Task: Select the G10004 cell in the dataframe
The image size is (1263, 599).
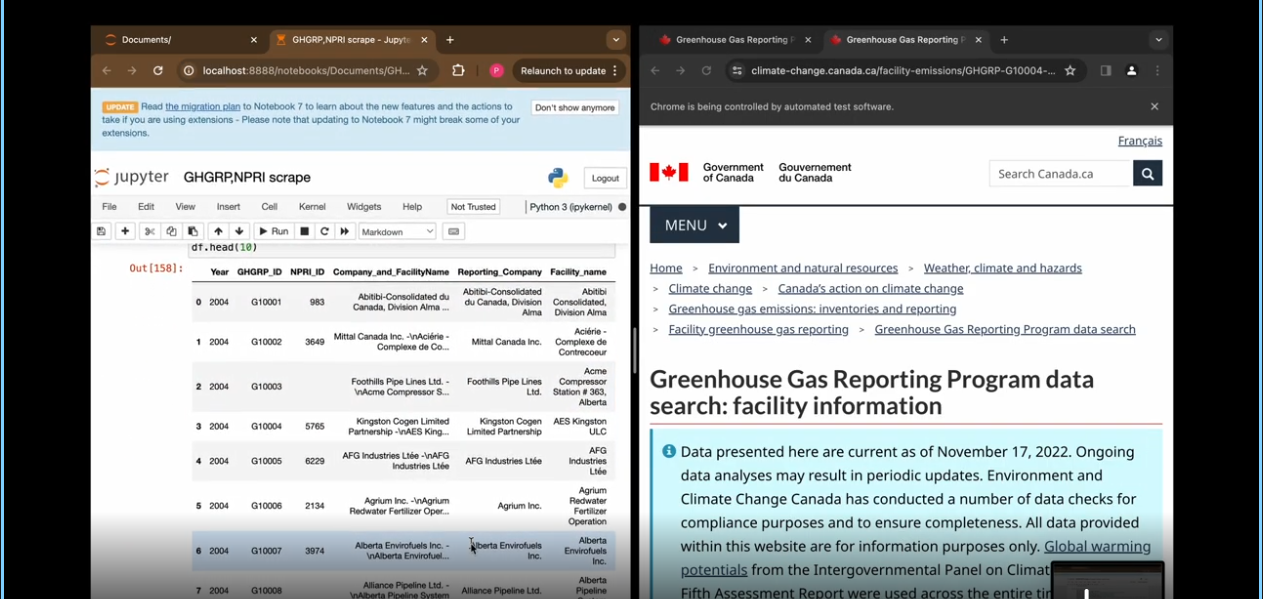Action: (266, 426)
